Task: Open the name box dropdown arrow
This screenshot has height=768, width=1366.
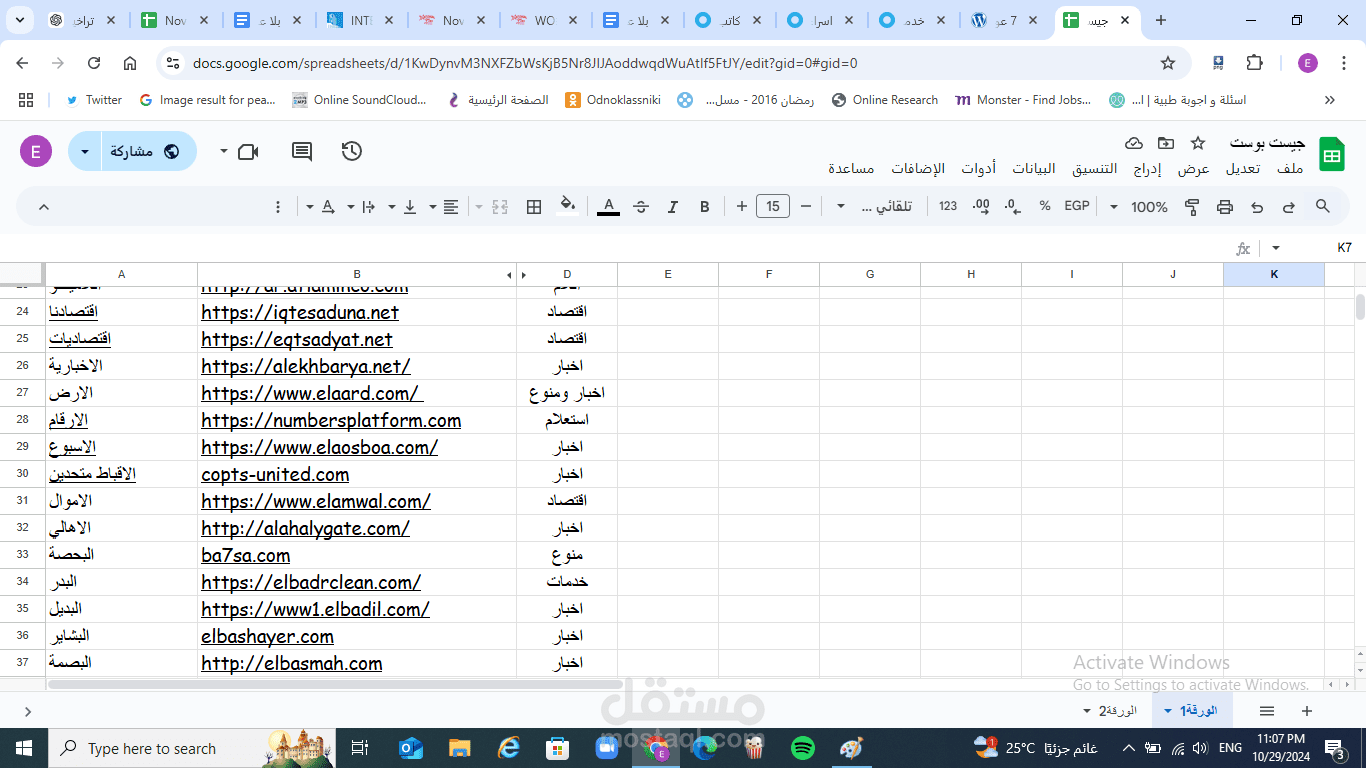Action: pos(1274,248)
